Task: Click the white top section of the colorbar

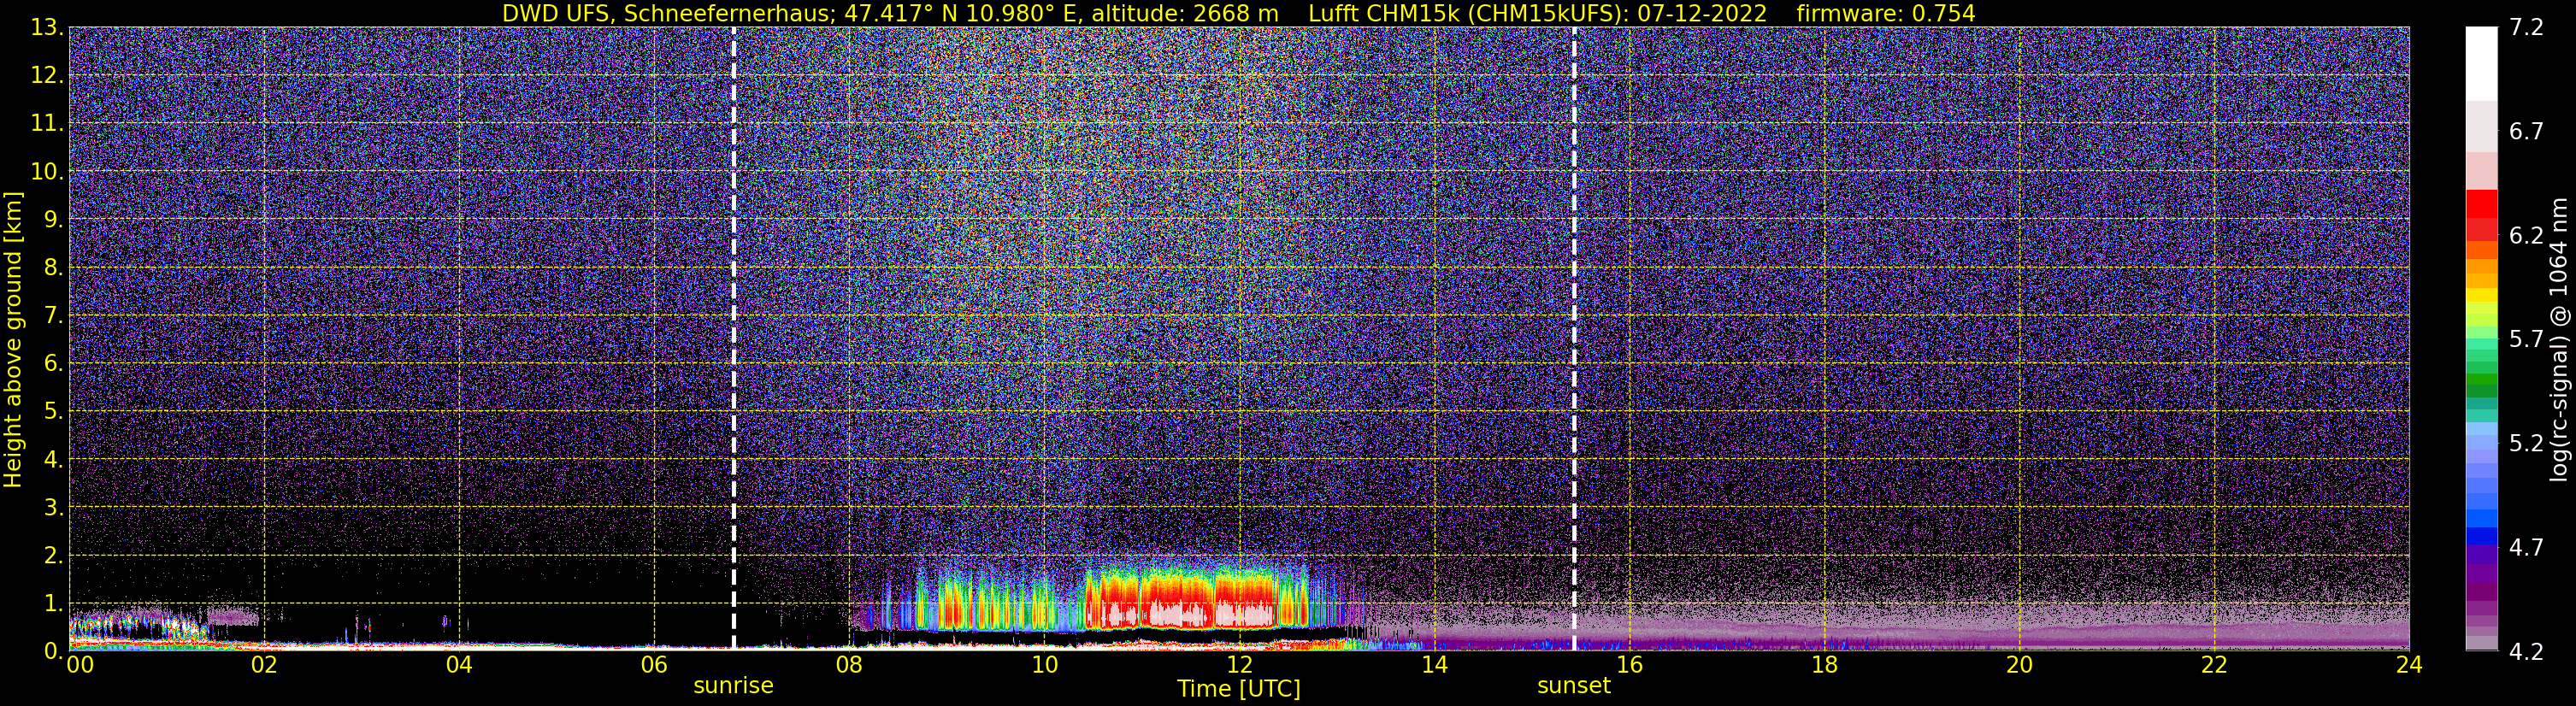Action: pos(2481,63)
